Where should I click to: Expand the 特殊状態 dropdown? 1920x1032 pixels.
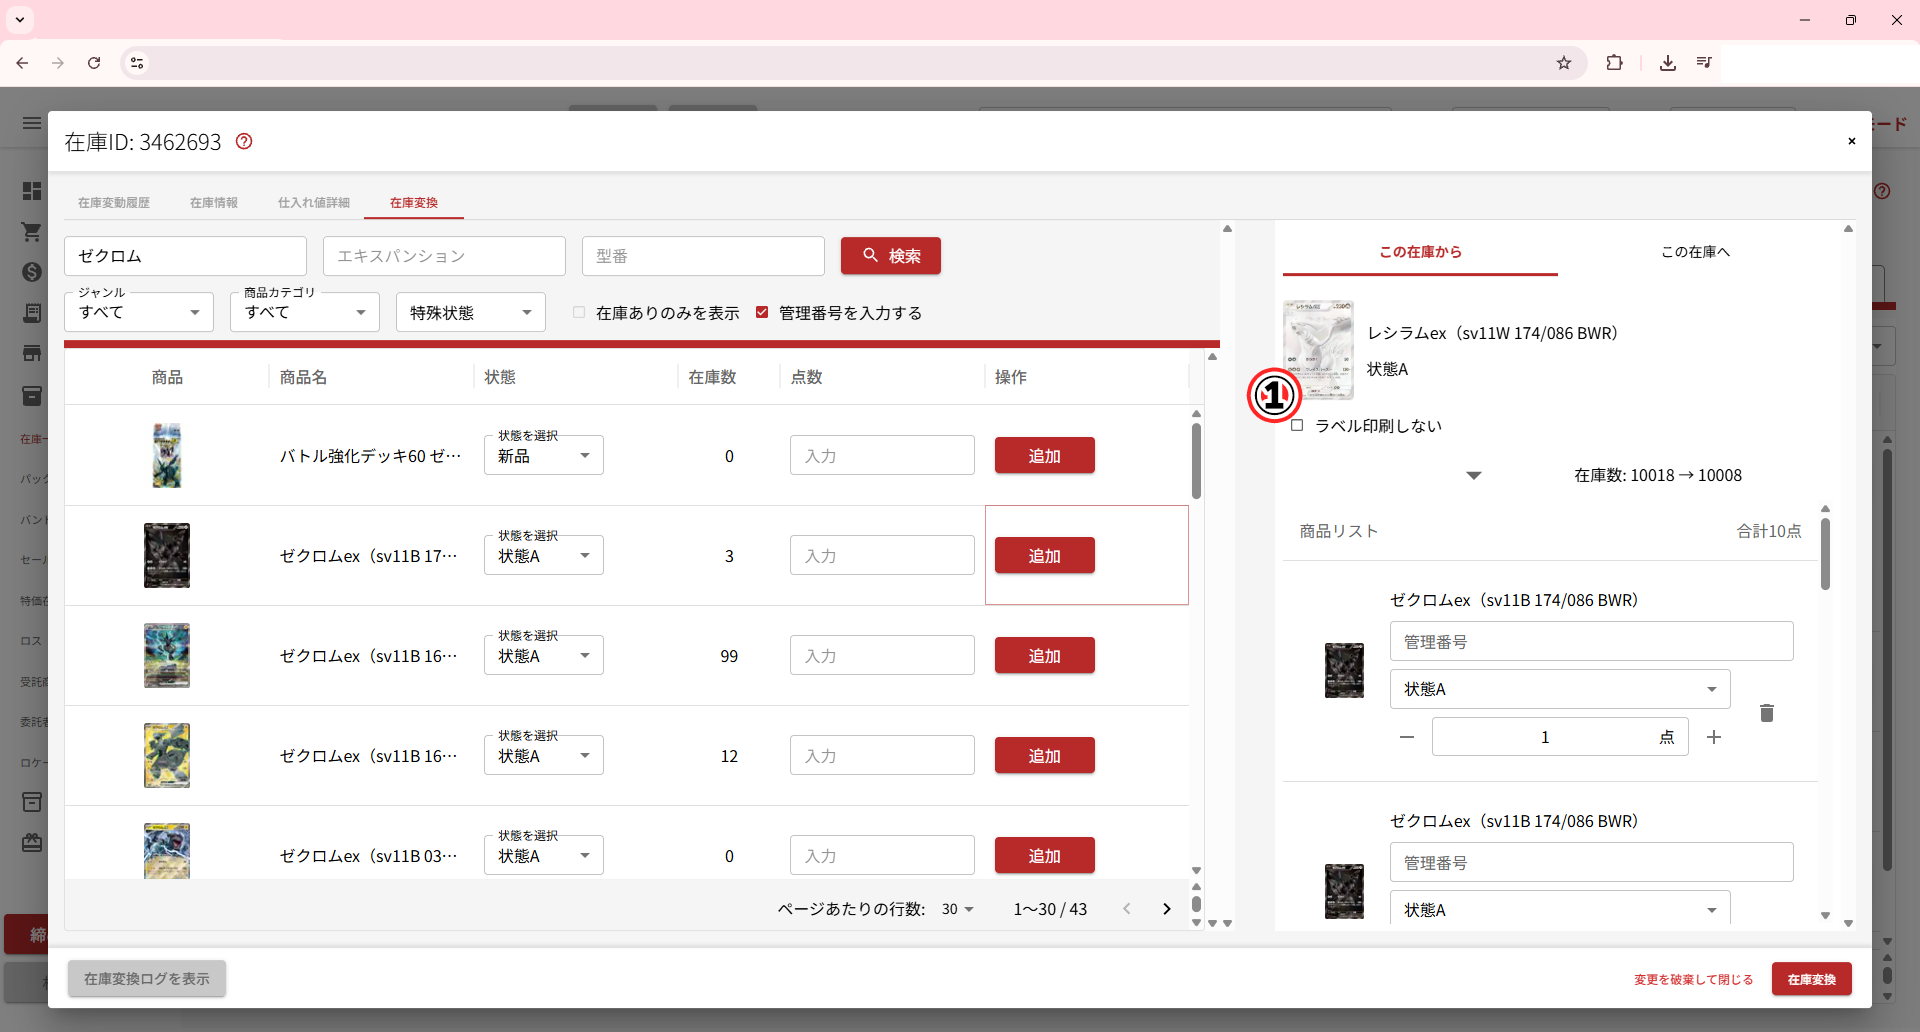pyautogui.click(x=470, y=313)
